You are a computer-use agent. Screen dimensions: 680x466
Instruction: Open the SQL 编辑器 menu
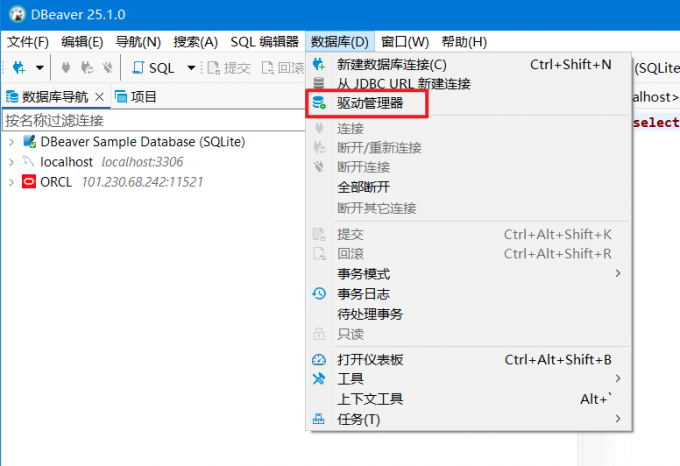point(265,42)
